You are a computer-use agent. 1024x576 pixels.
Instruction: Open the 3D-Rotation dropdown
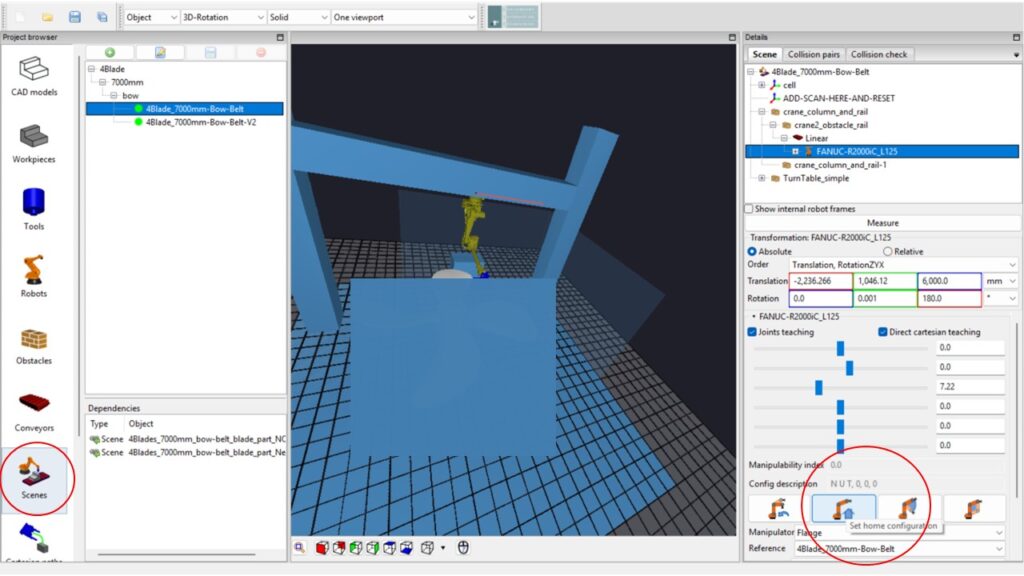coord(223,17)
